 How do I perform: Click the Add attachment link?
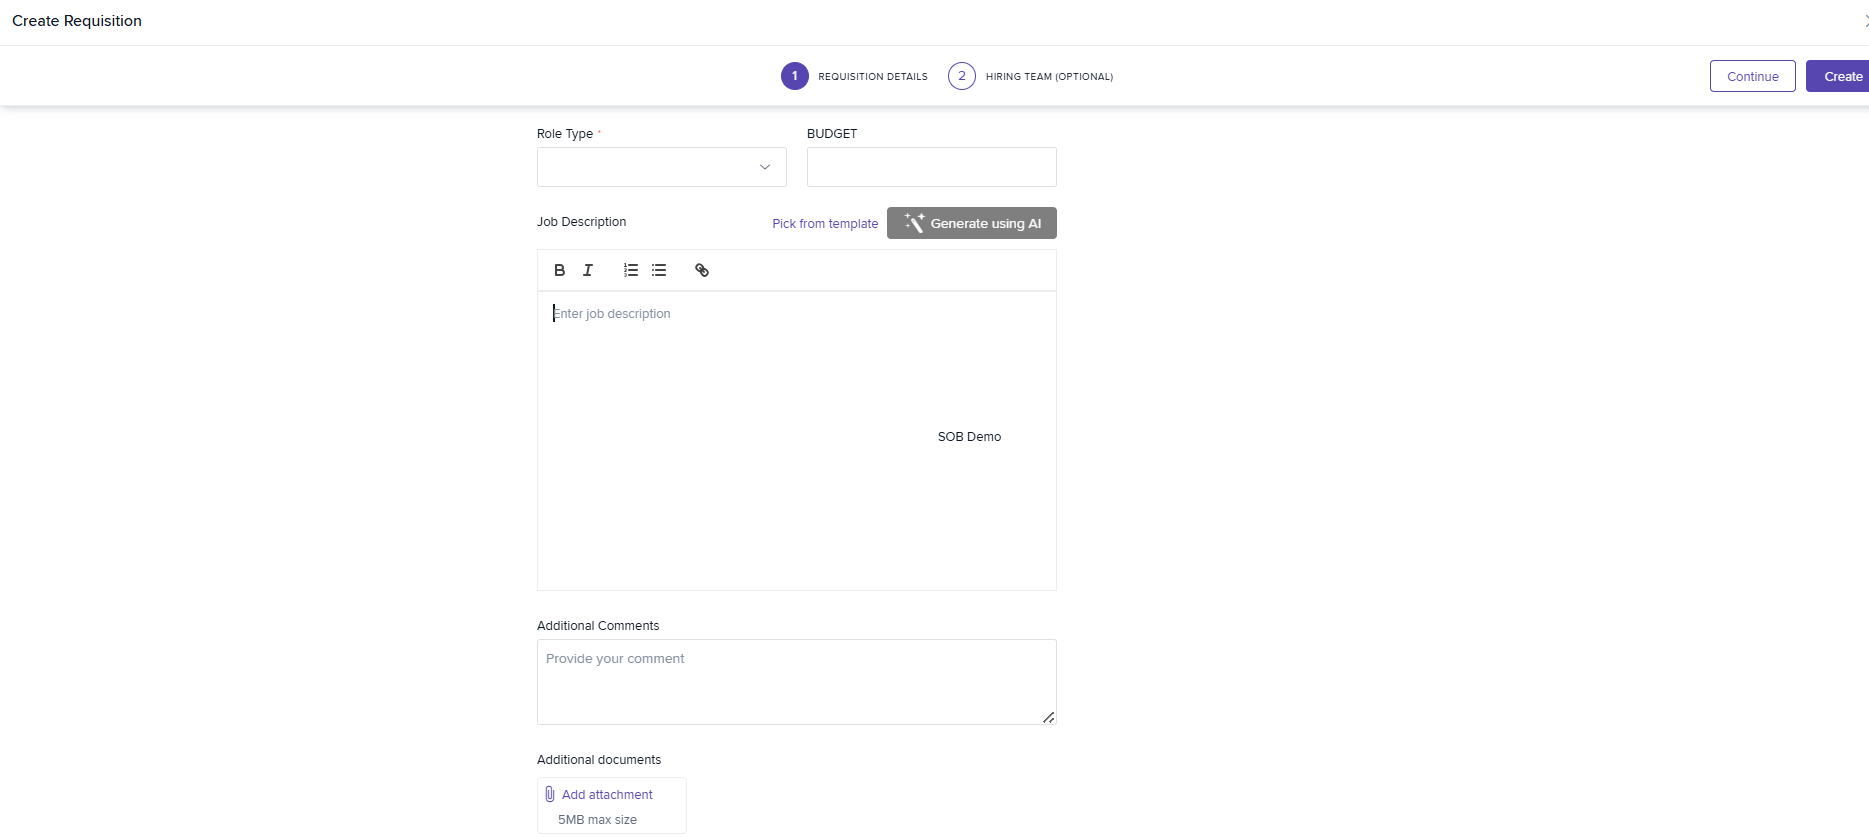click(x=607, y=794)
